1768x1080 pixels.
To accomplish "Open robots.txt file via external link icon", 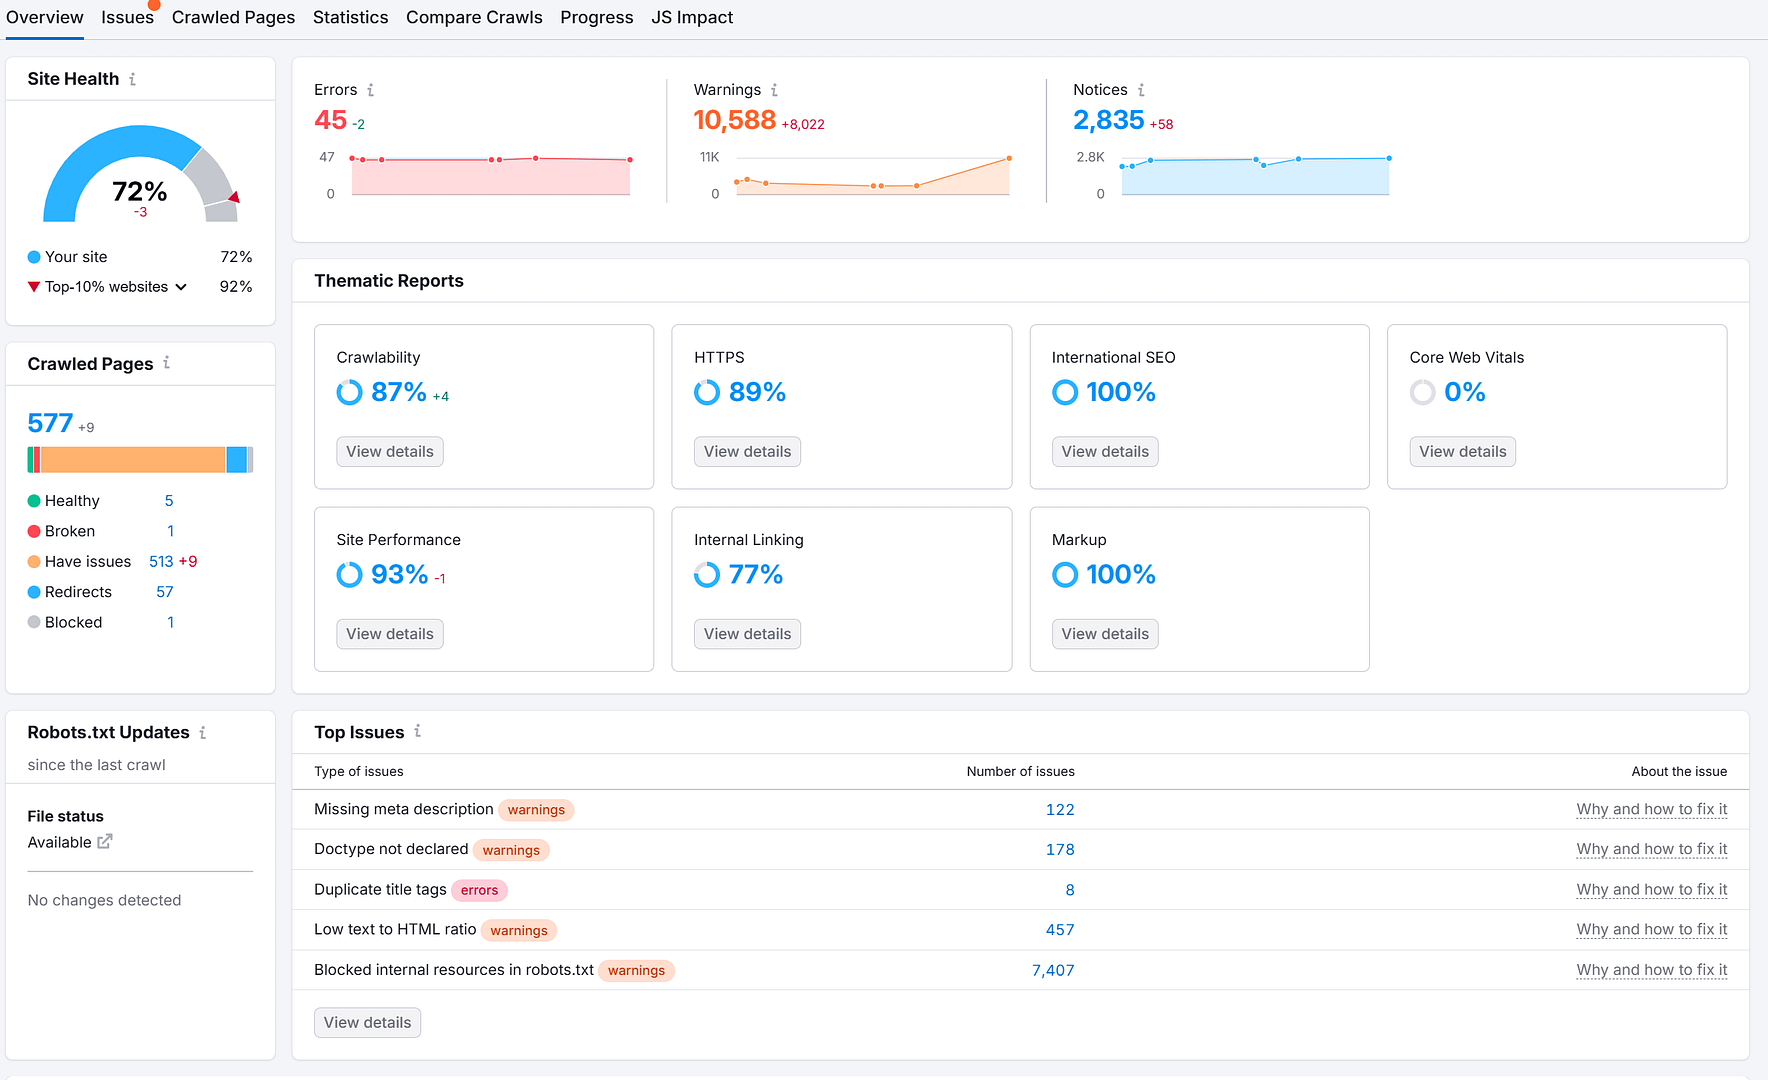I will click(105, 842).
